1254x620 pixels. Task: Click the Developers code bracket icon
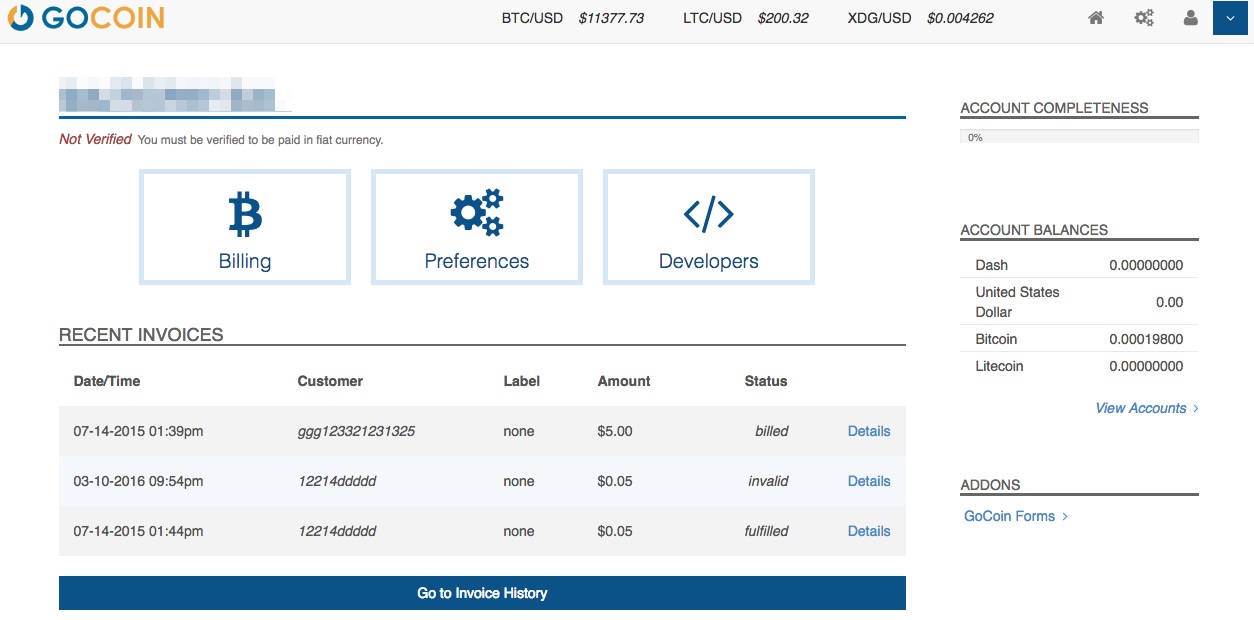pos(708,211)
